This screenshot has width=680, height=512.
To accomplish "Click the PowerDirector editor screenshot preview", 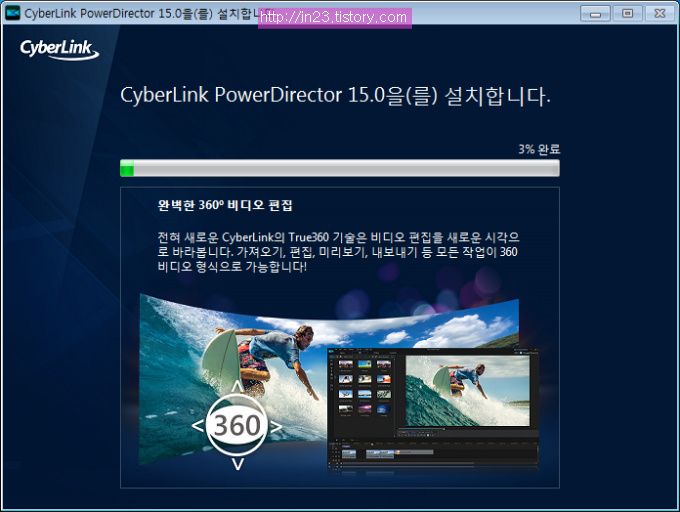I will [432, 408].
